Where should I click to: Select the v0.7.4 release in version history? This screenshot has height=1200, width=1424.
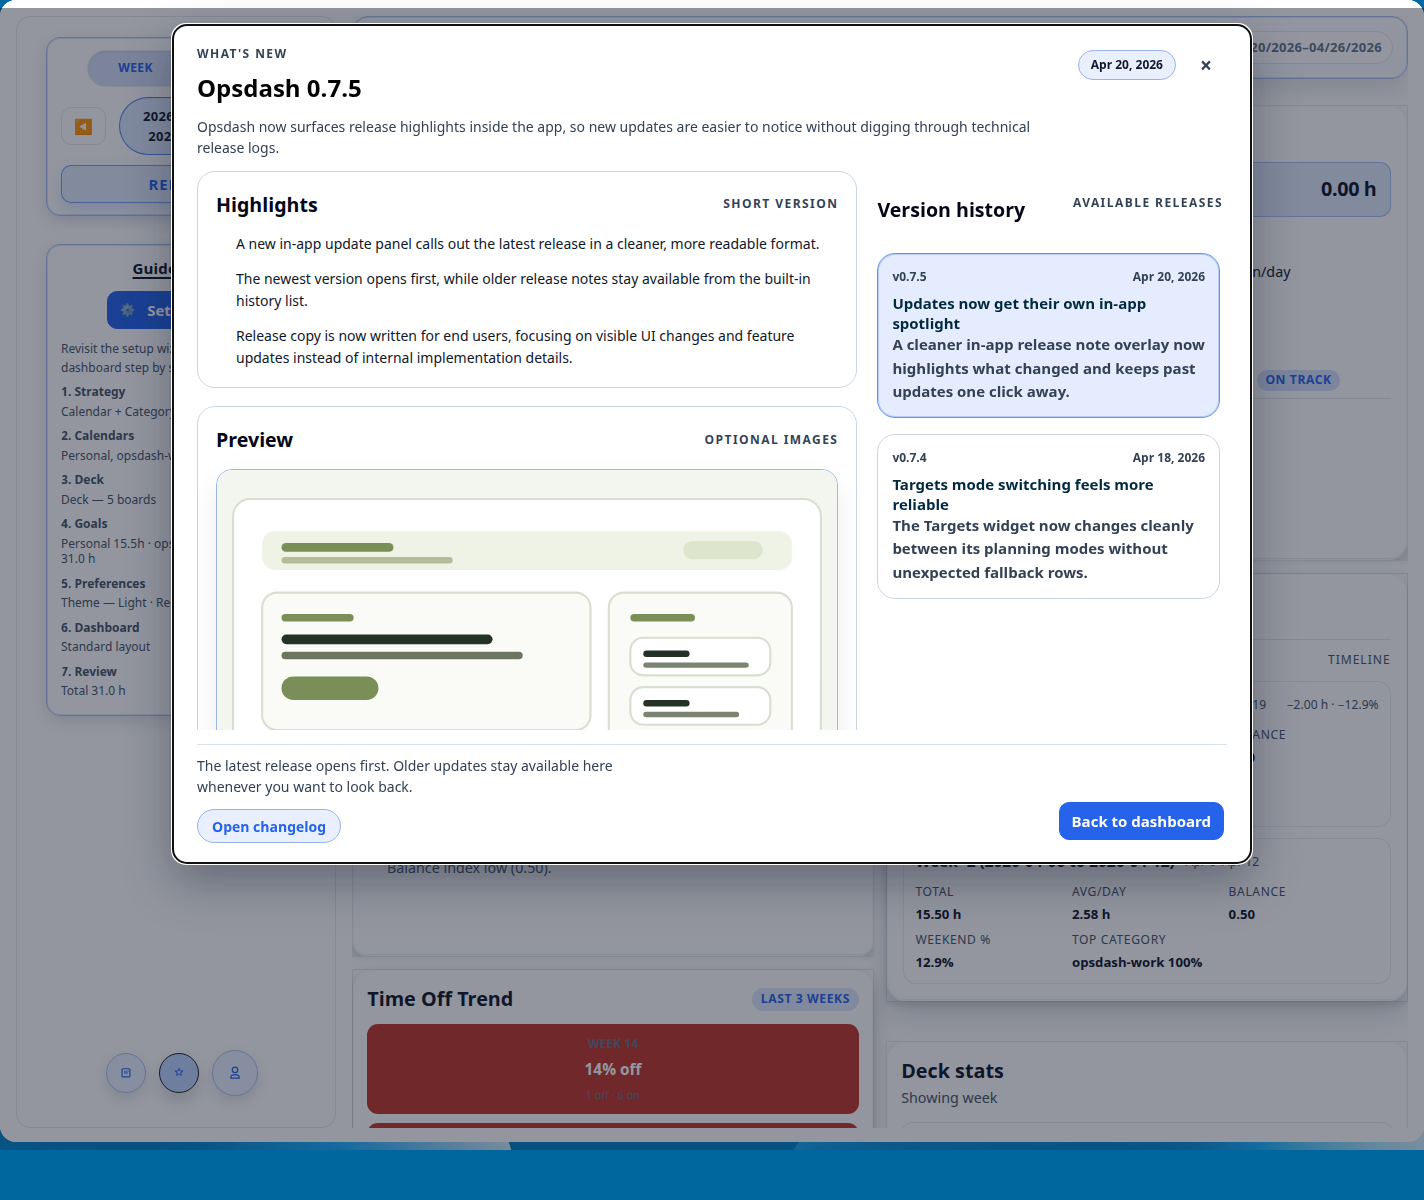(x=1048, y=516)
